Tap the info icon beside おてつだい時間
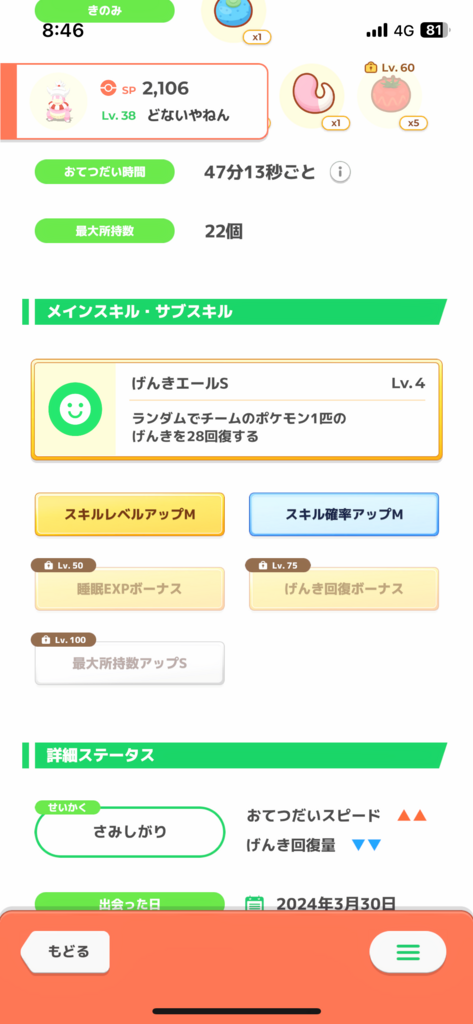Screen dimensions: 473x1024 coord(340,172)
